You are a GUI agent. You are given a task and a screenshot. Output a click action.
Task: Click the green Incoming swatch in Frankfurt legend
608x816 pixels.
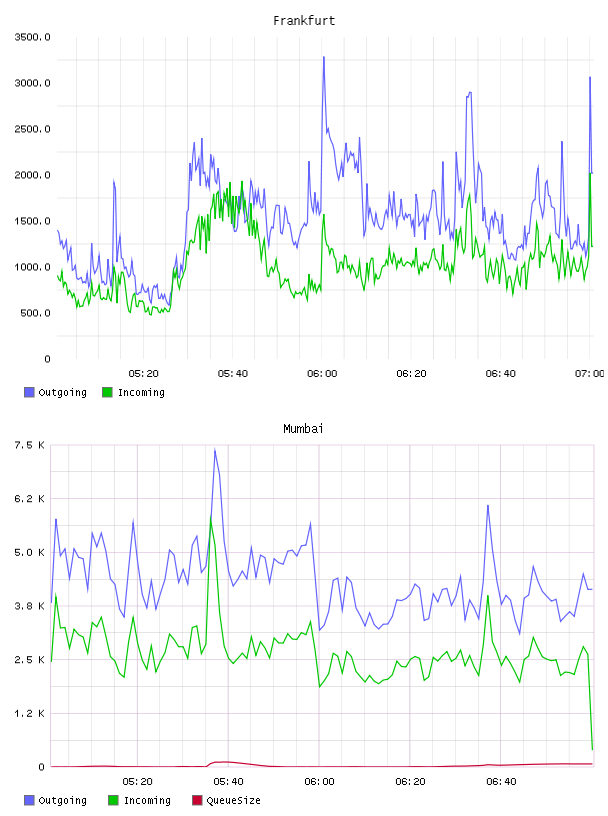[x=107, y=392]
